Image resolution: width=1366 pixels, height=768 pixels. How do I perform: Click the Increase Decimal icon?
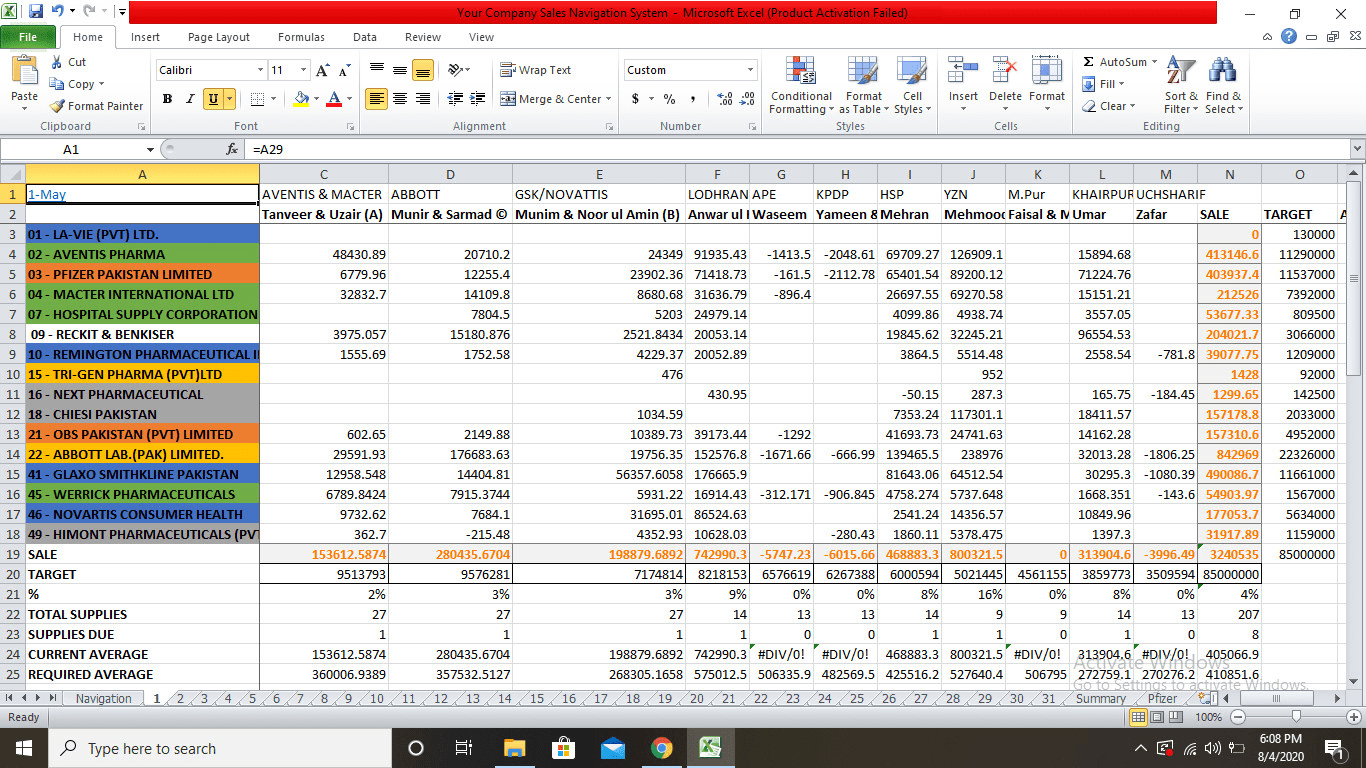(724, 99)
